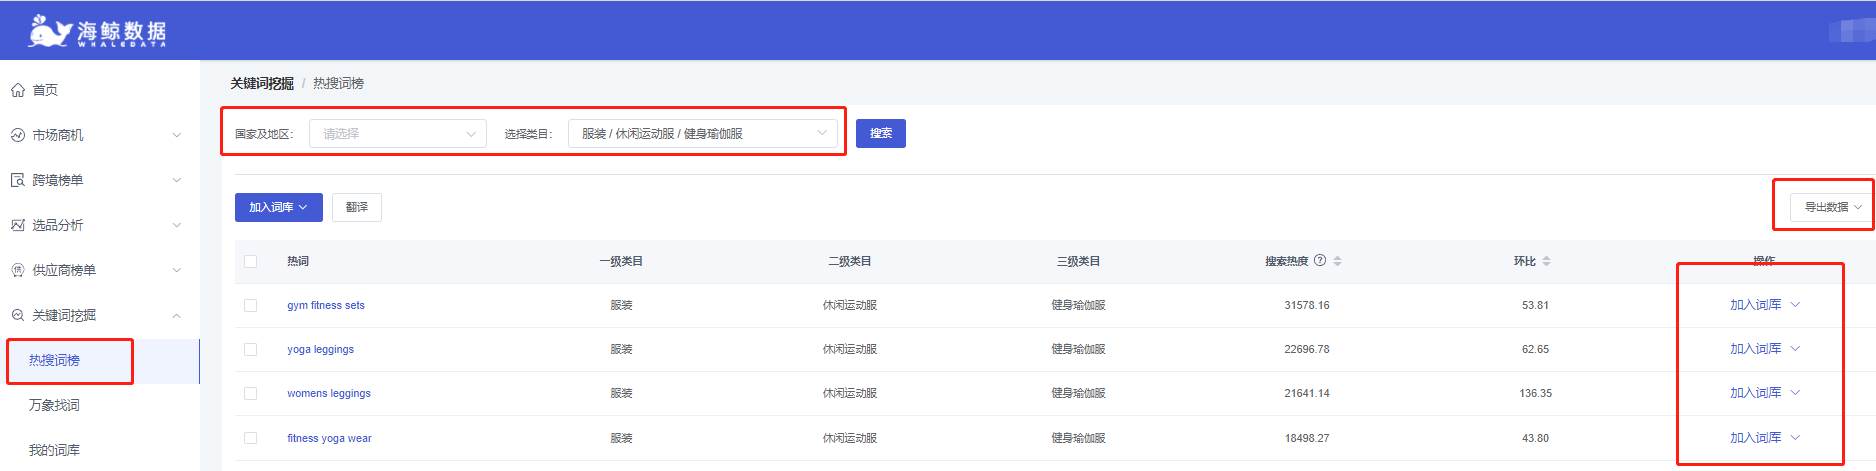Click the 跨境榜单 sidebar icon
This screenshot has width=1876, height=471.
[x=18, y=180]
